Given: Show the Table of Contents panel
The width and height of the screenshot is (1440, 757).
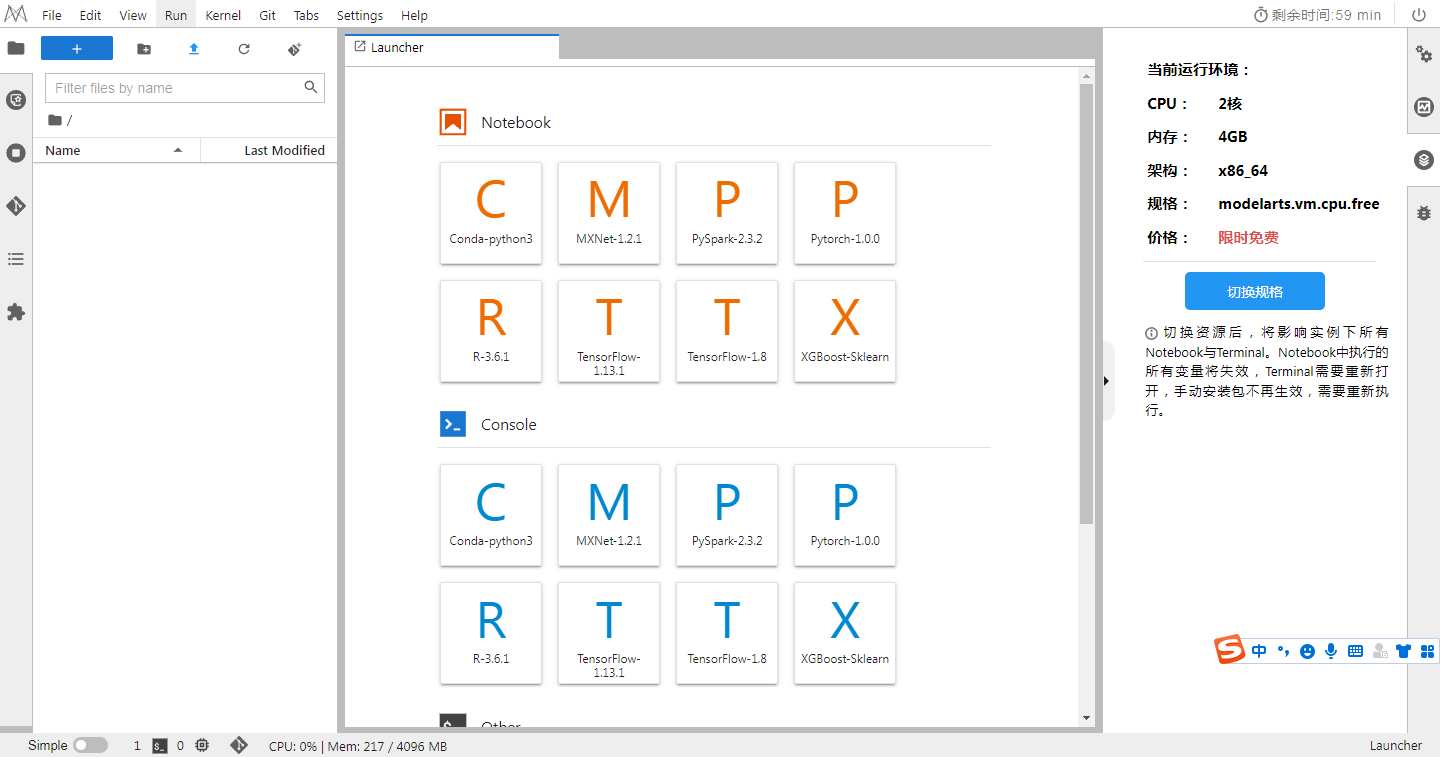Looking at the screenshot, I should click(16, 259).
